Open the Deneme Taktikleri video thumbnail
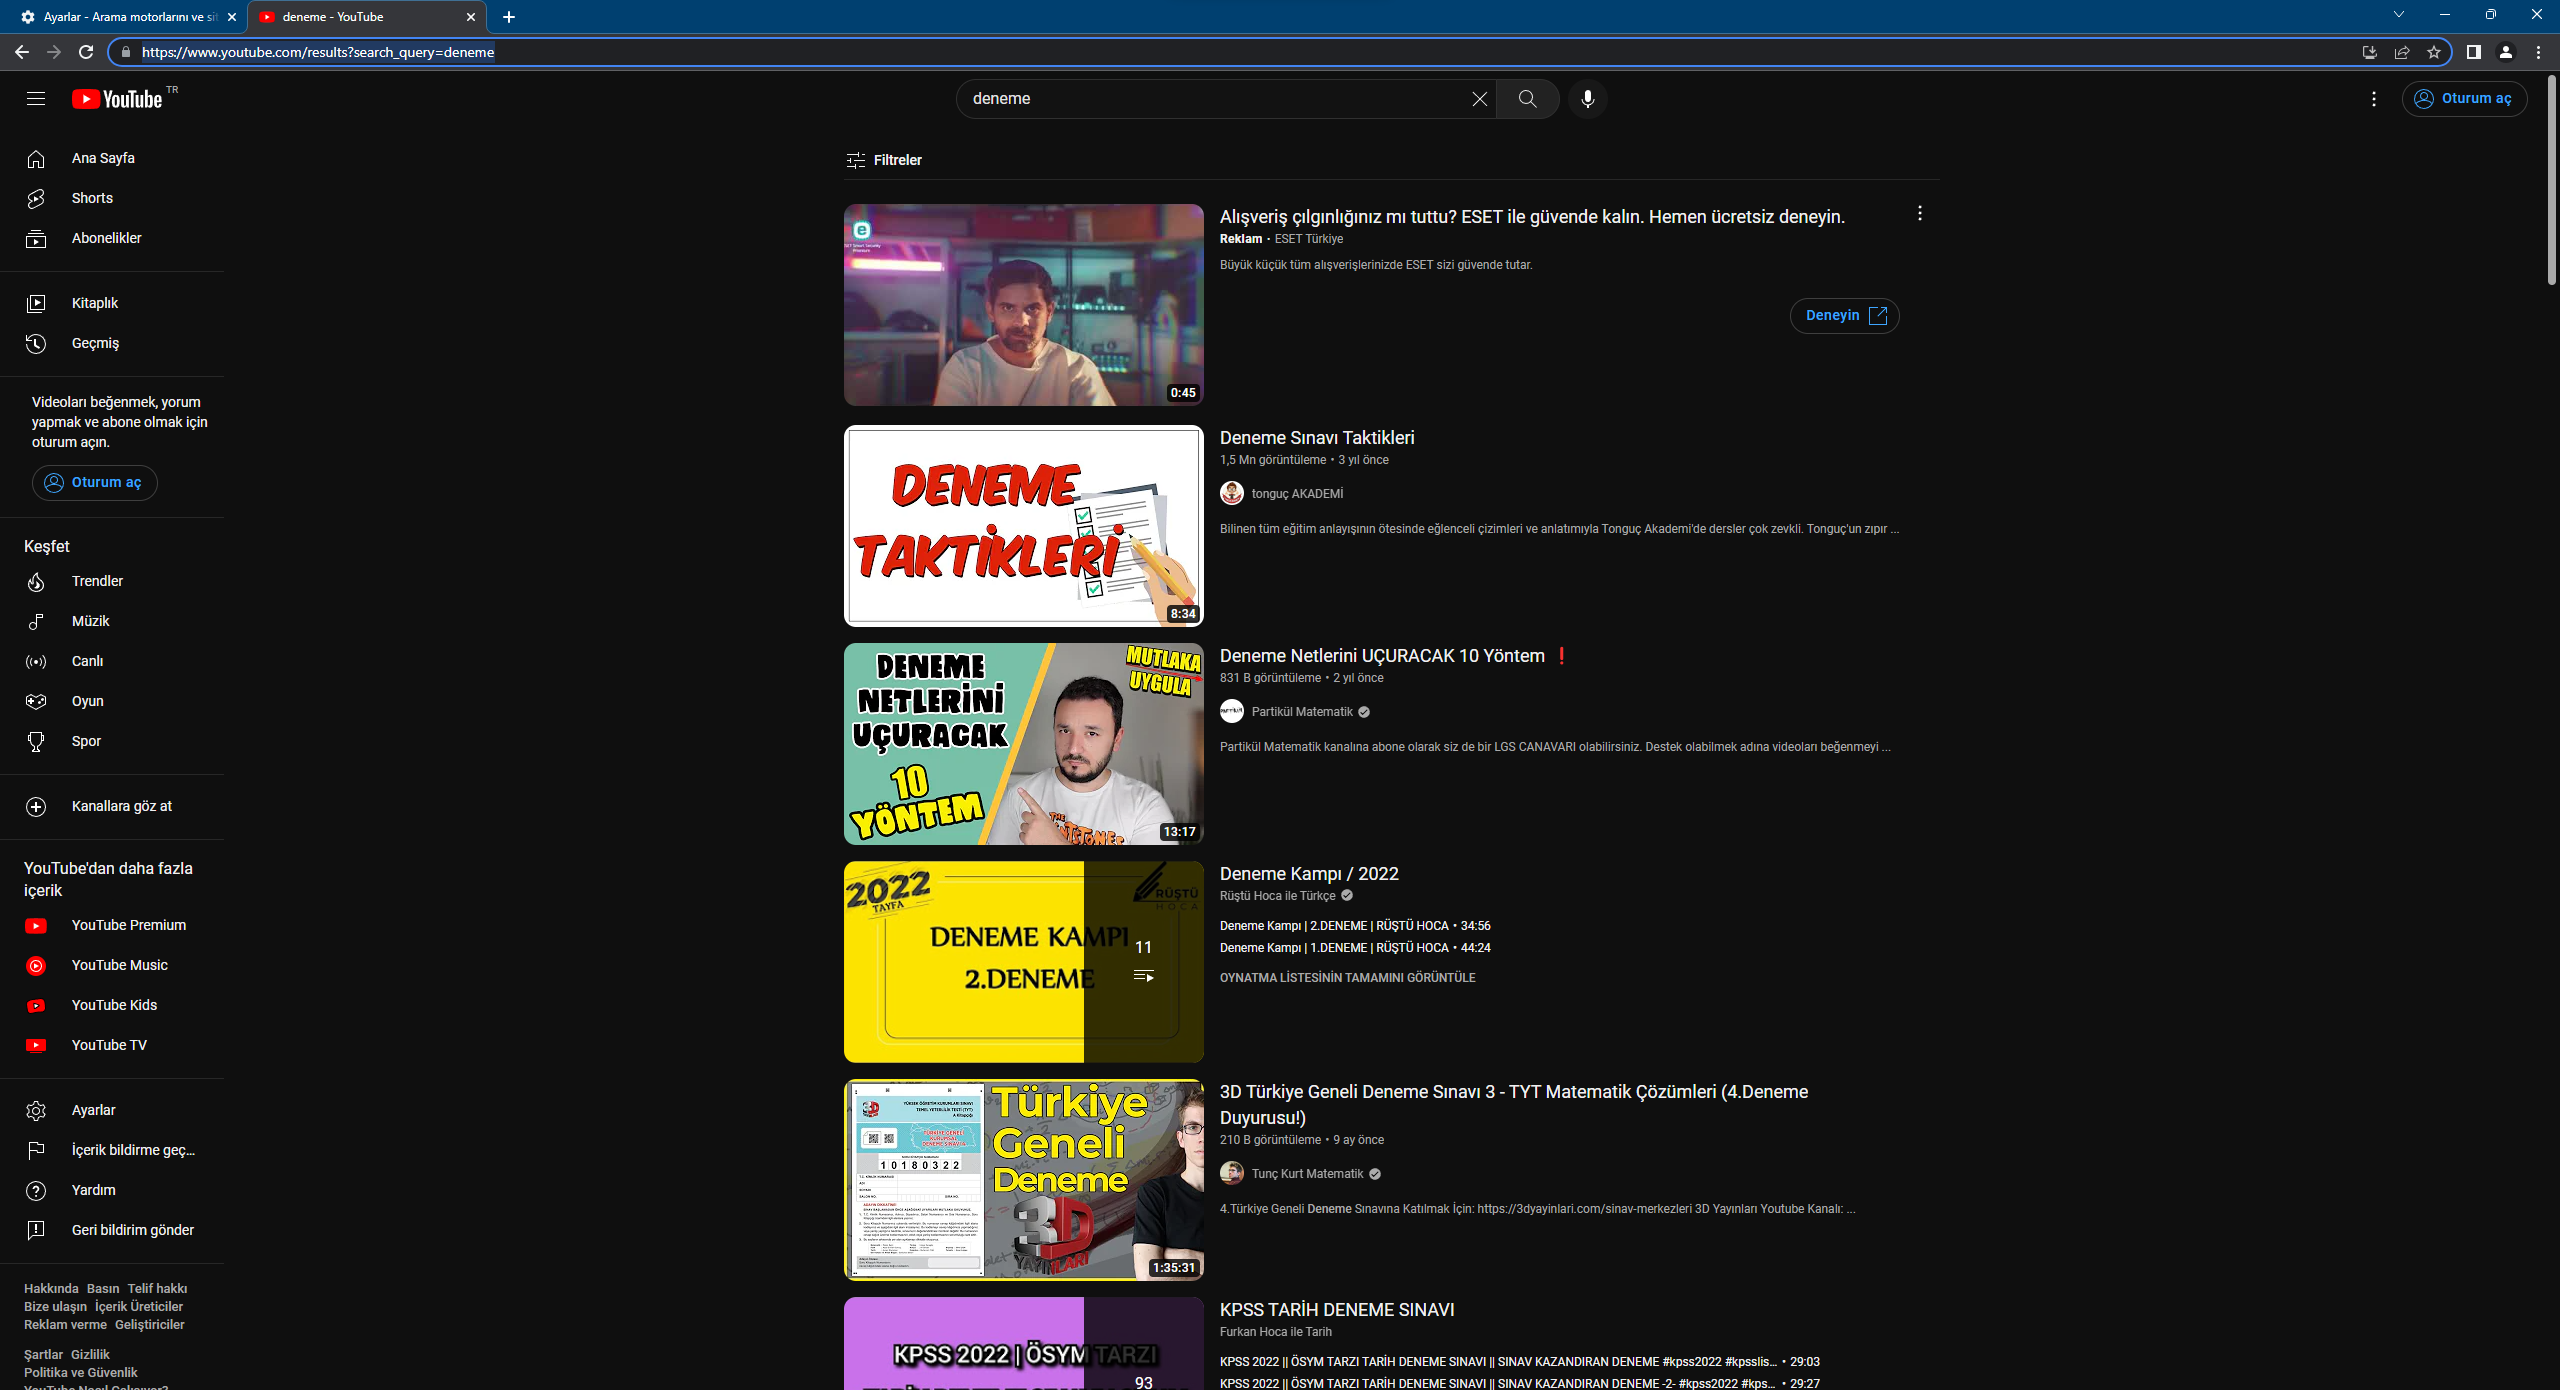Viewport: 2560px width, 1390px height. coord(1024,526)
